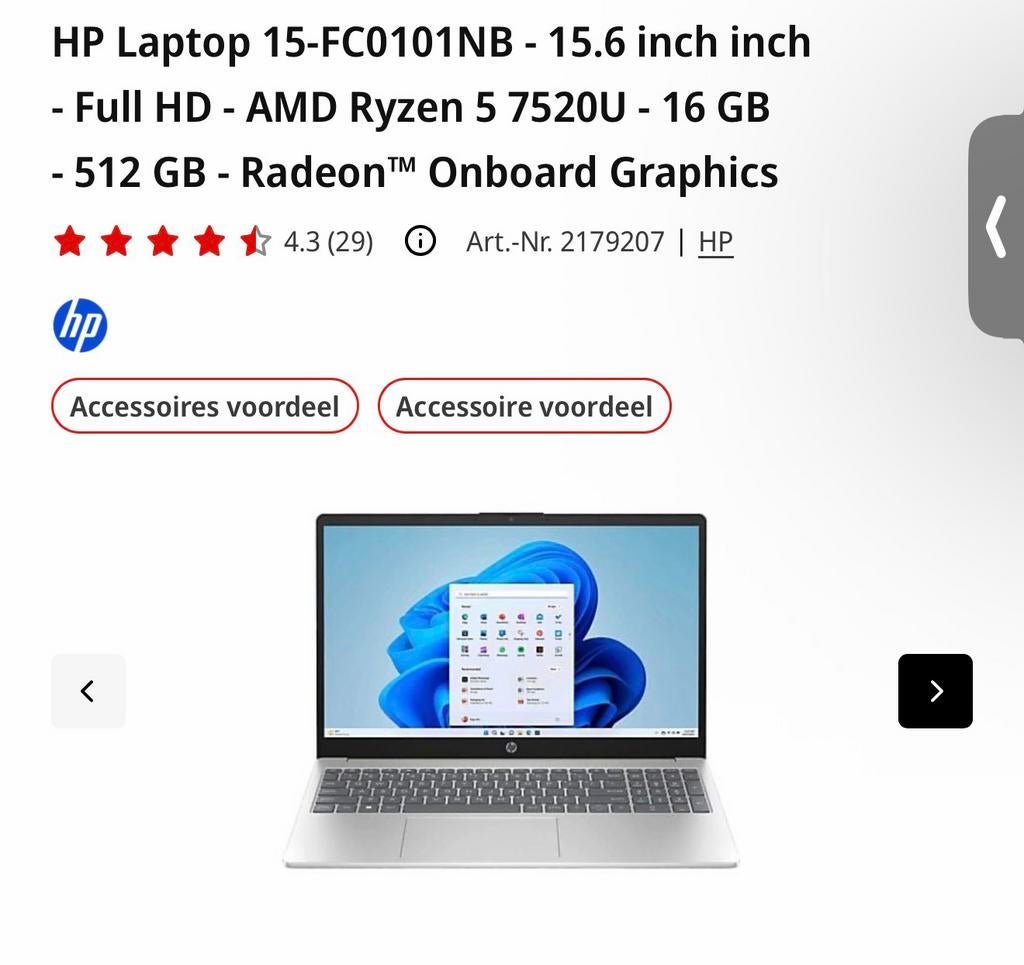
Task: Select the Accessoires voordeel chip
Action: [205, 406]
